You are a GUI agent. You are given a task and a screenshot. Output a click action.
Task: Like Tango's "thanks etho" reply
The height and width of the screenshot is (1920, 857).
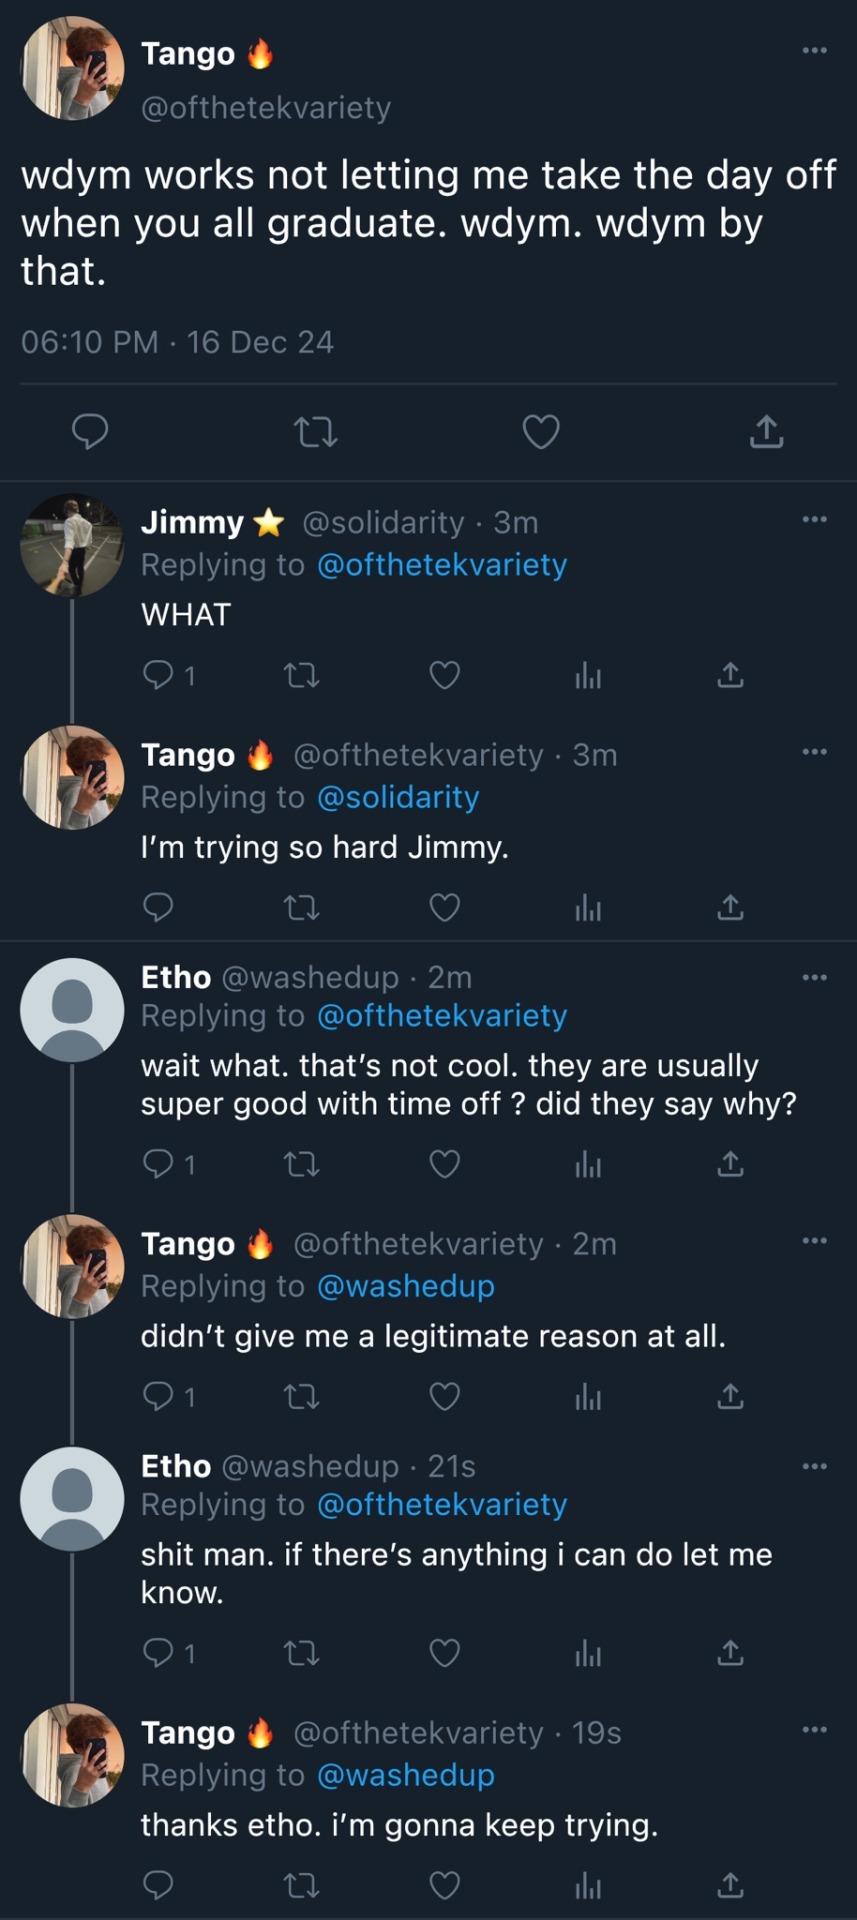coord(444,1885)
